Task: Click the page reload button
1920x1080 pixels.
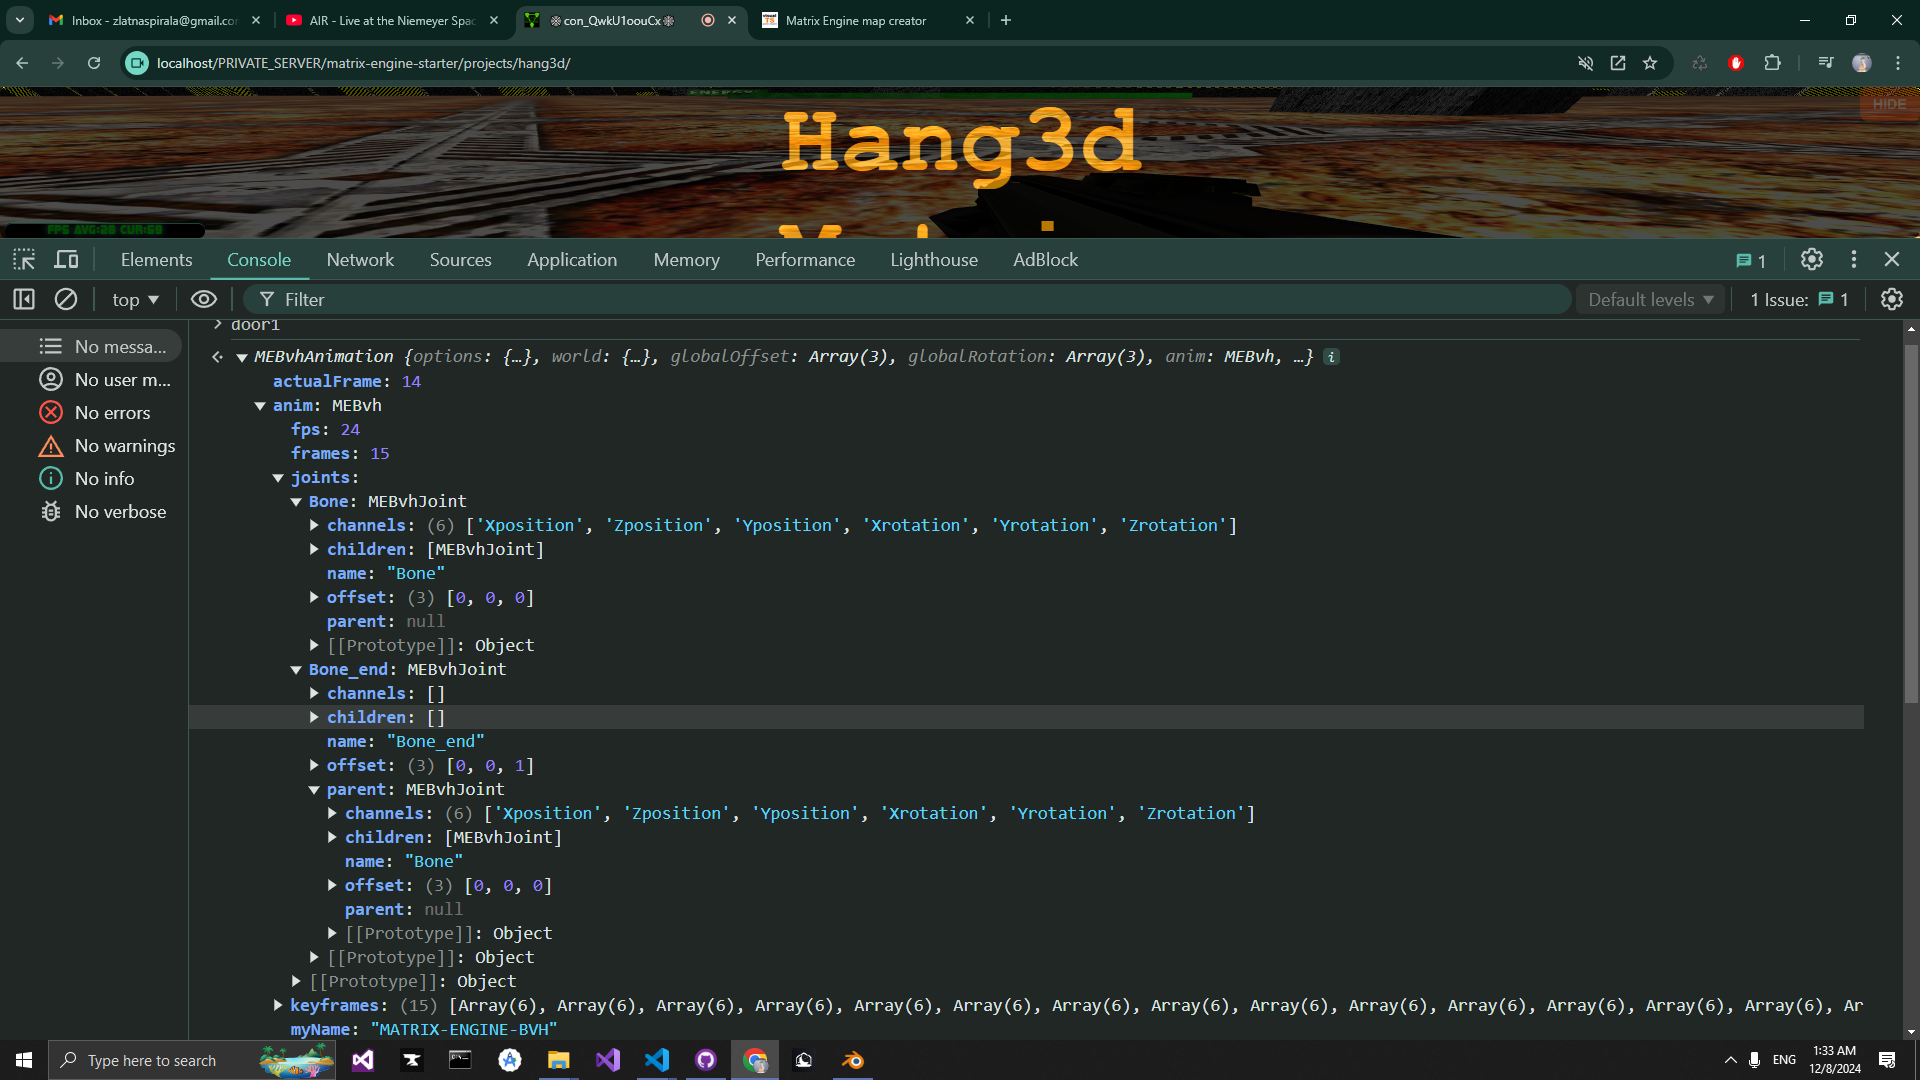Action: [x=94, y=63]
